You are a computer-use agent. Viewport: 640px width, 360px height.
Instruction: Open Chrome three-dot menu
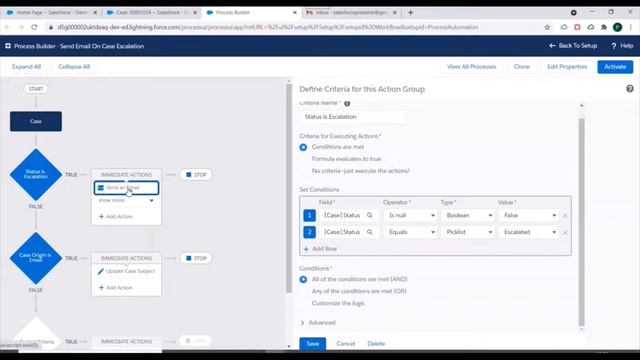coord(631,27)
